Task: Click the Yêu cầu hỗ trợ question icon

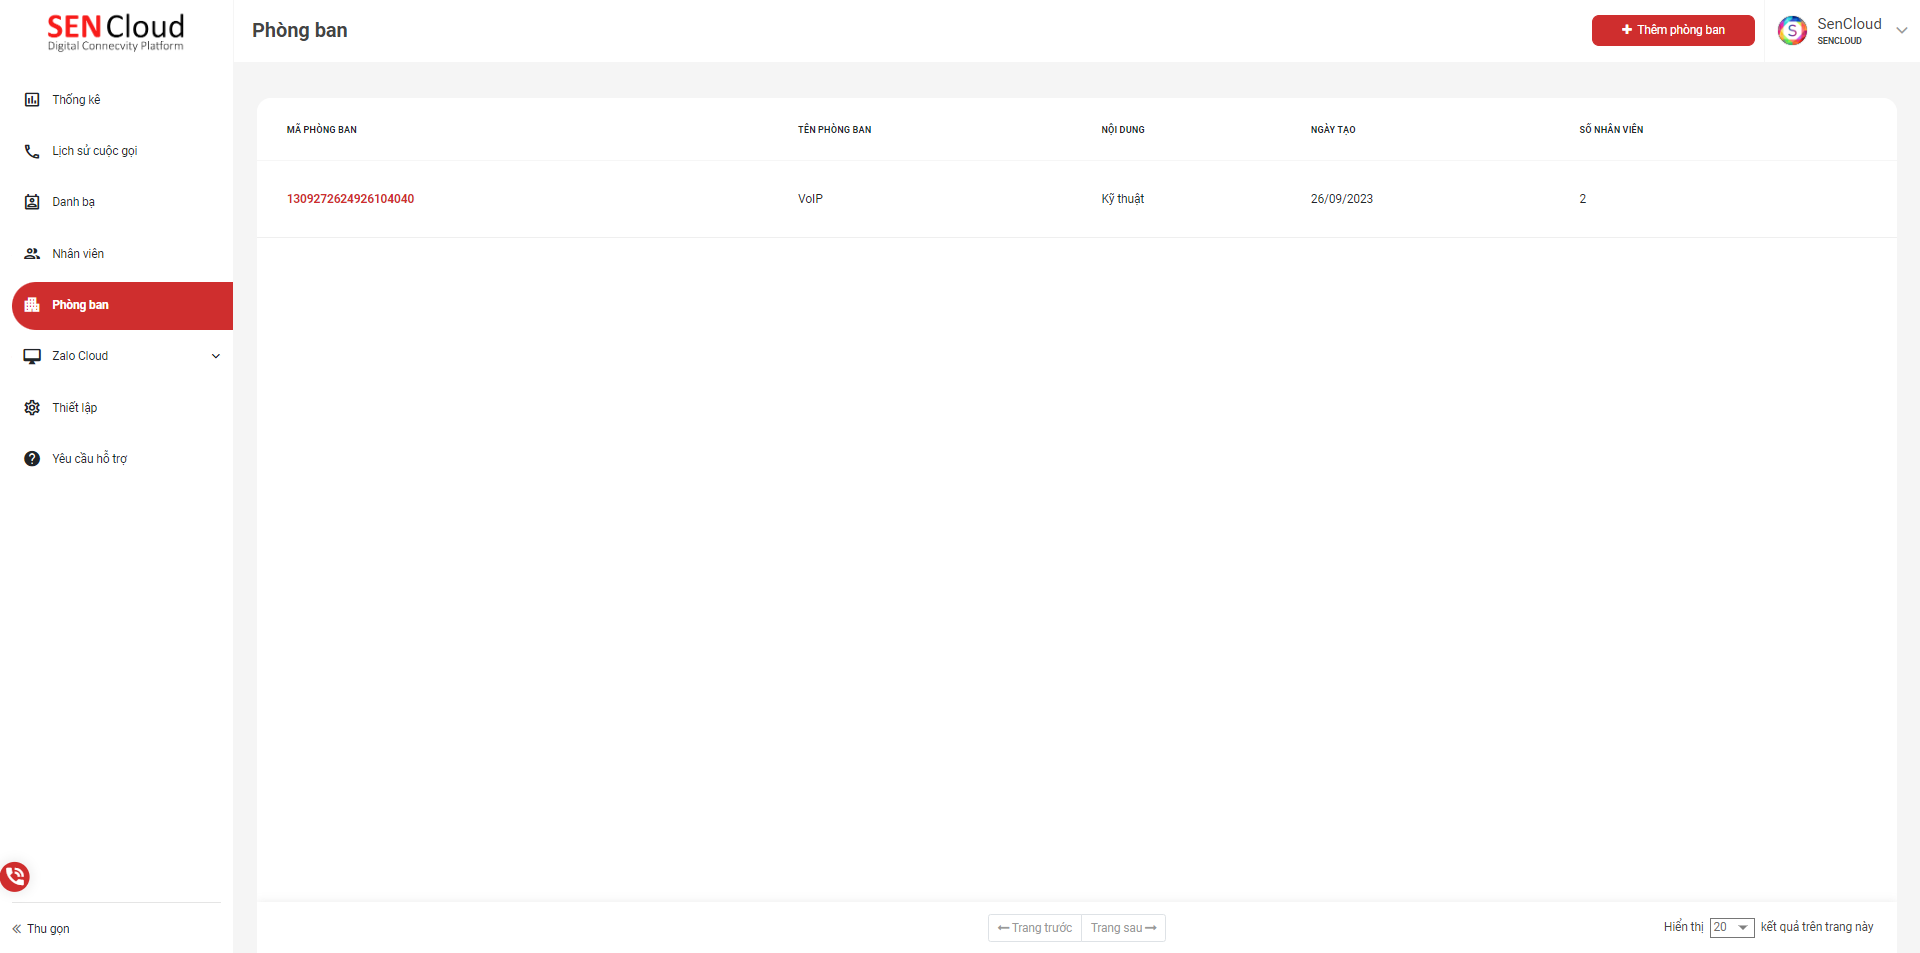Action: pyautogui.click(x=32, y=459)
